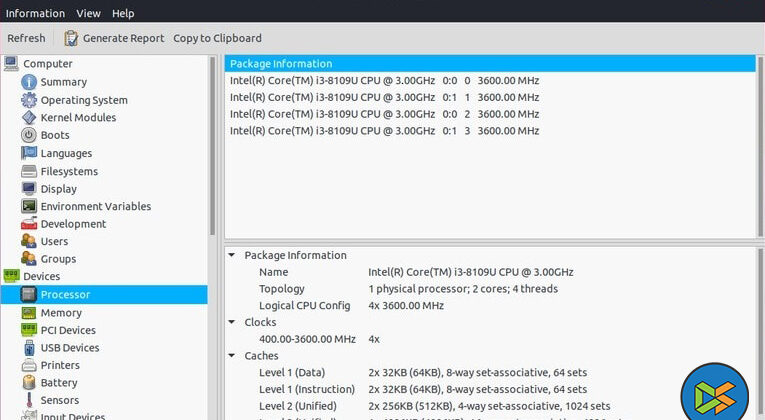Select USB Devices in the tree
765x420 pixels.
[x=69, y=348]
